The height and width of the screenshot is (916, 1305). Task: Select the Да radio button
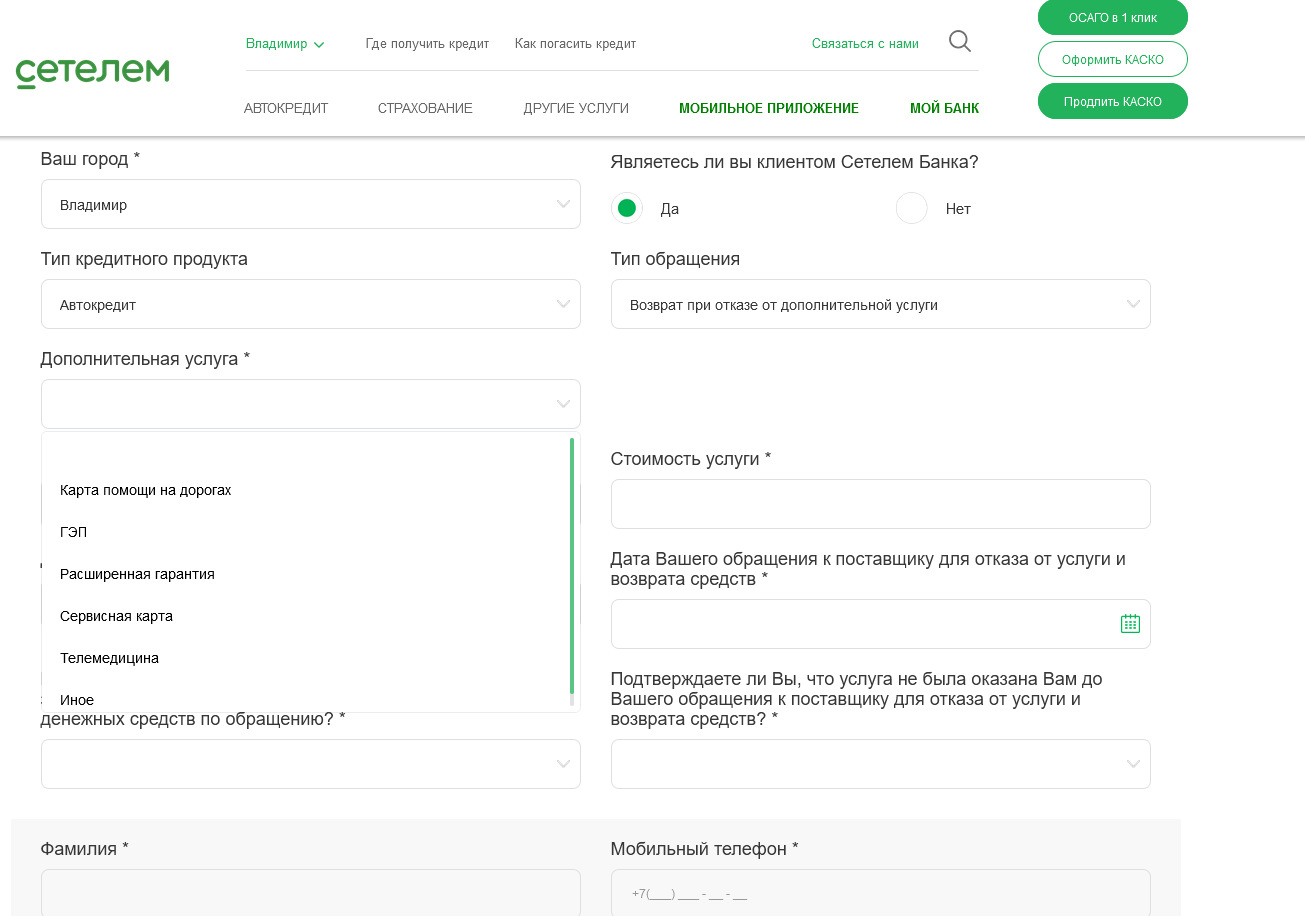pyautogui.click(x=627, y=208)
